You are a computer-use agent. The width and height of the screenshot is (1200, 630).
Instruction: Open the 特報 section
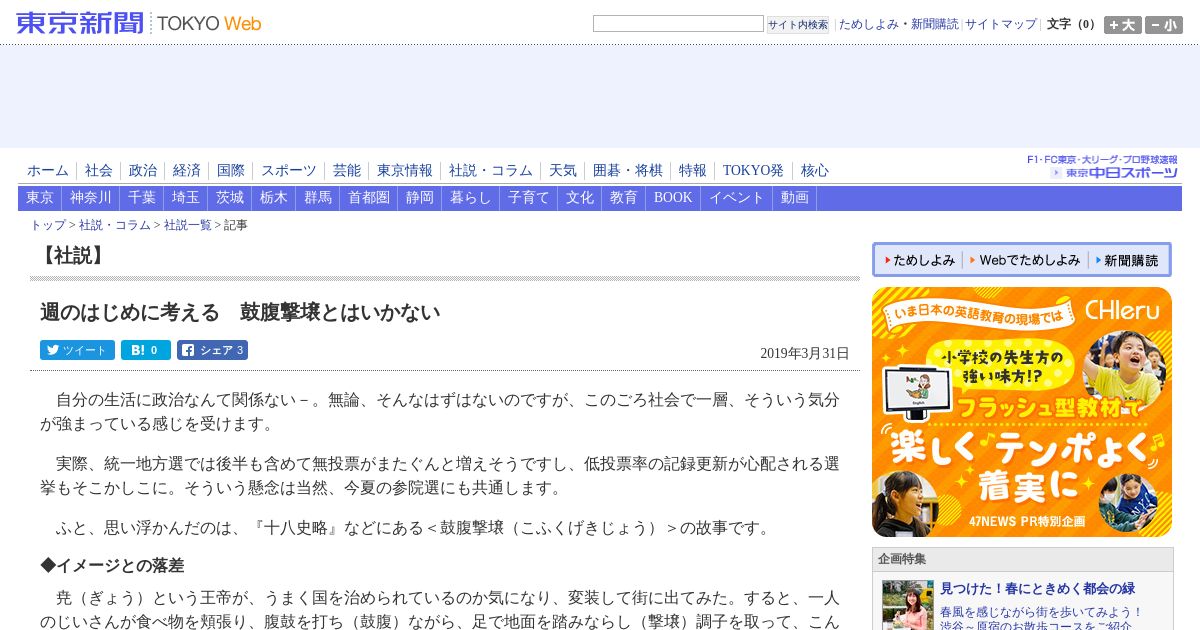pos(693,171)
